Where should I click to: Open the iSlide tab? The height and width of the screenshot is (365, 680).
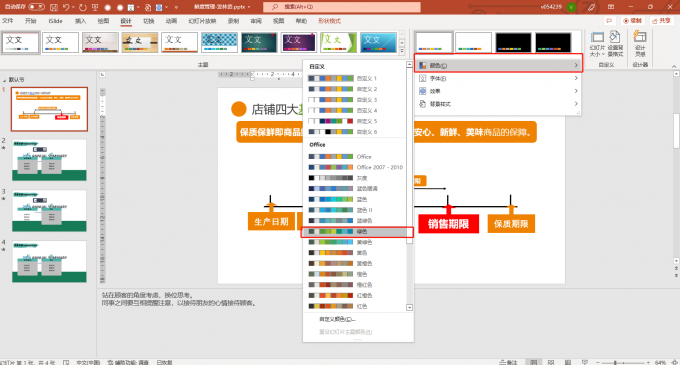pyautogui.click(x=56, y=21)
